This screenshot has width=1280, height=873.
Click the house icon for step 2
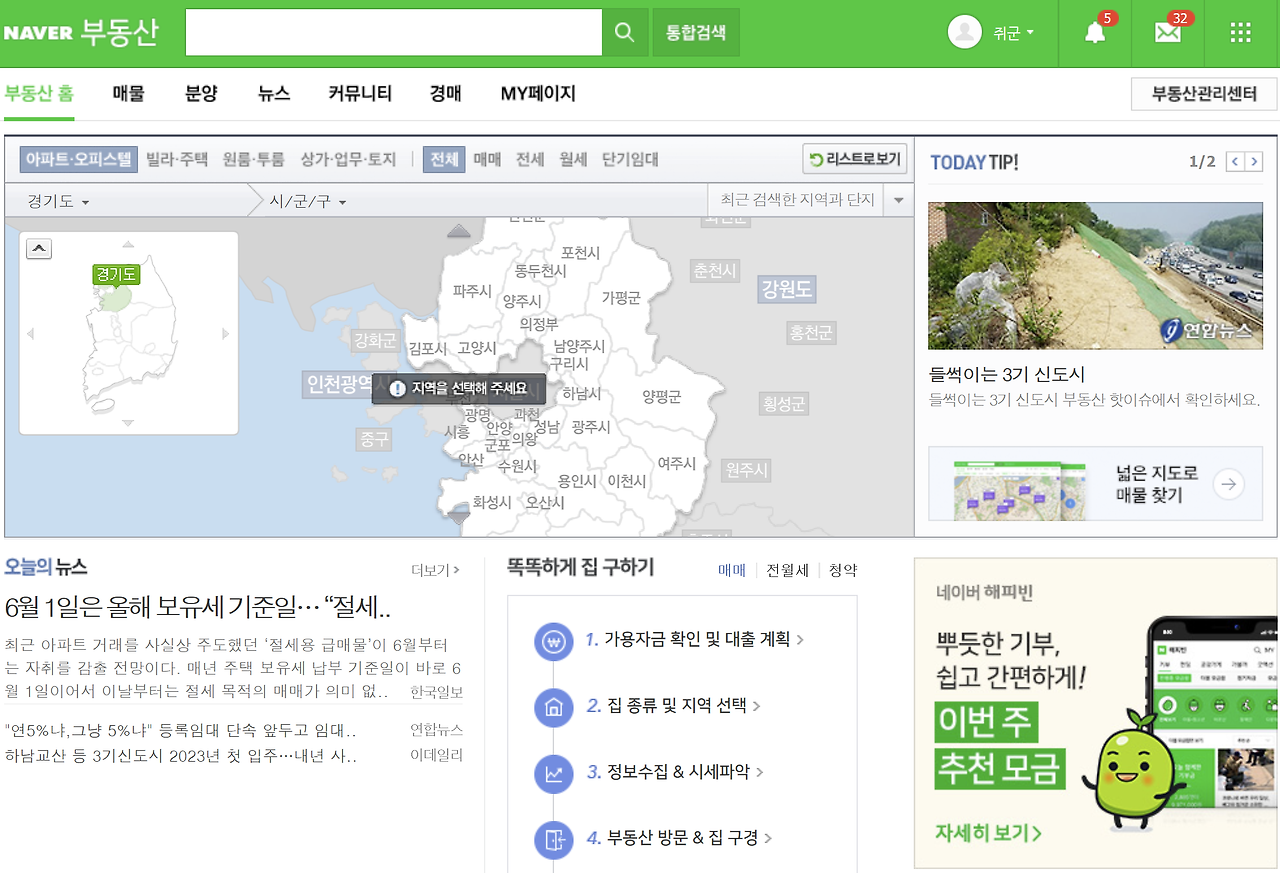coord(554,708)
